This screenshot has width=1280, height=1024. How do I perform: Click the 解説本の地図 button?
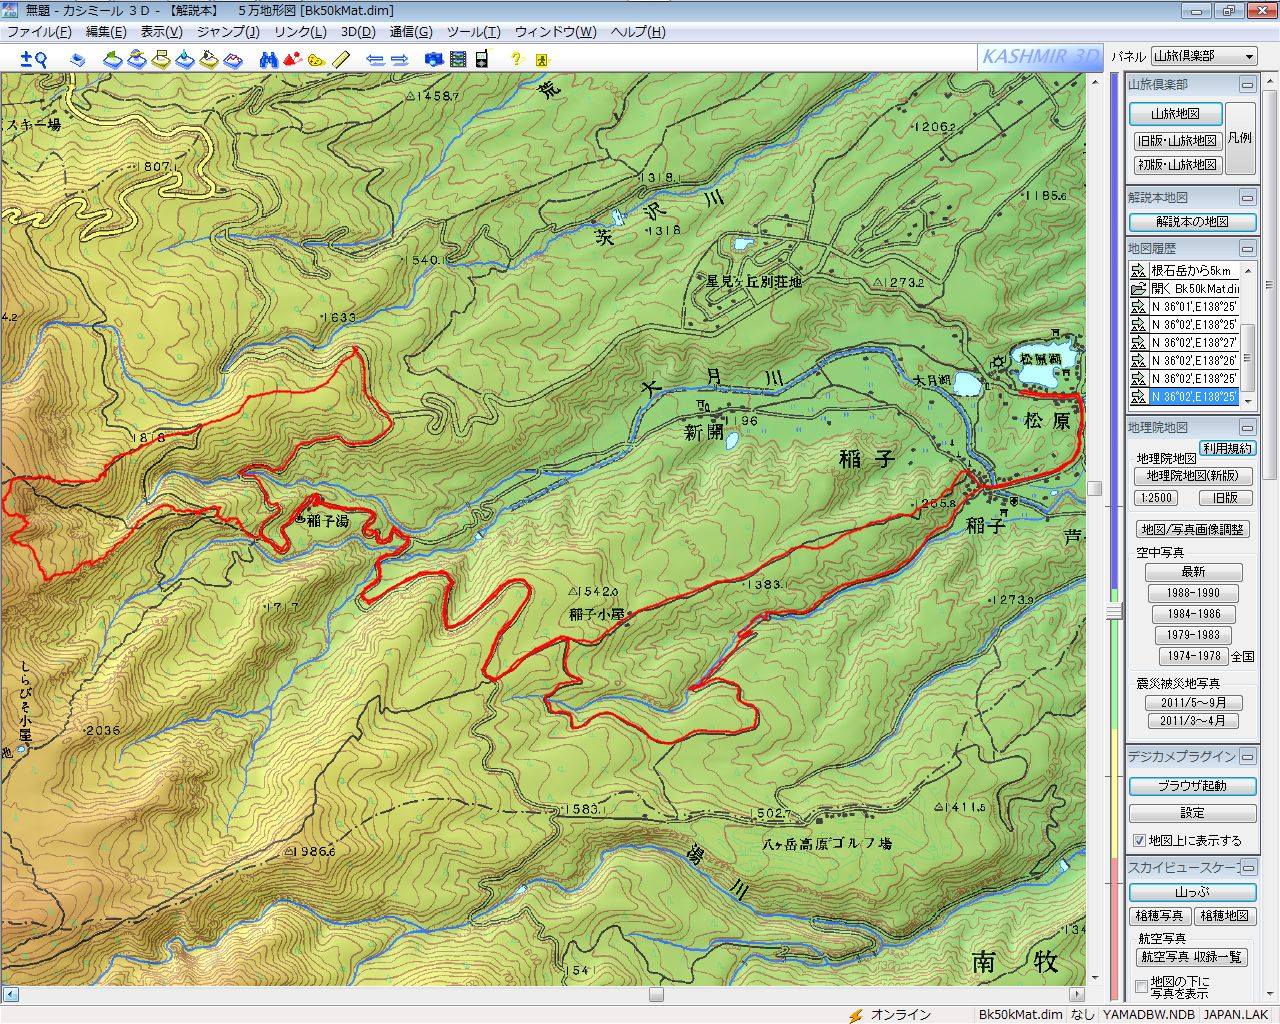(1192, 222)
